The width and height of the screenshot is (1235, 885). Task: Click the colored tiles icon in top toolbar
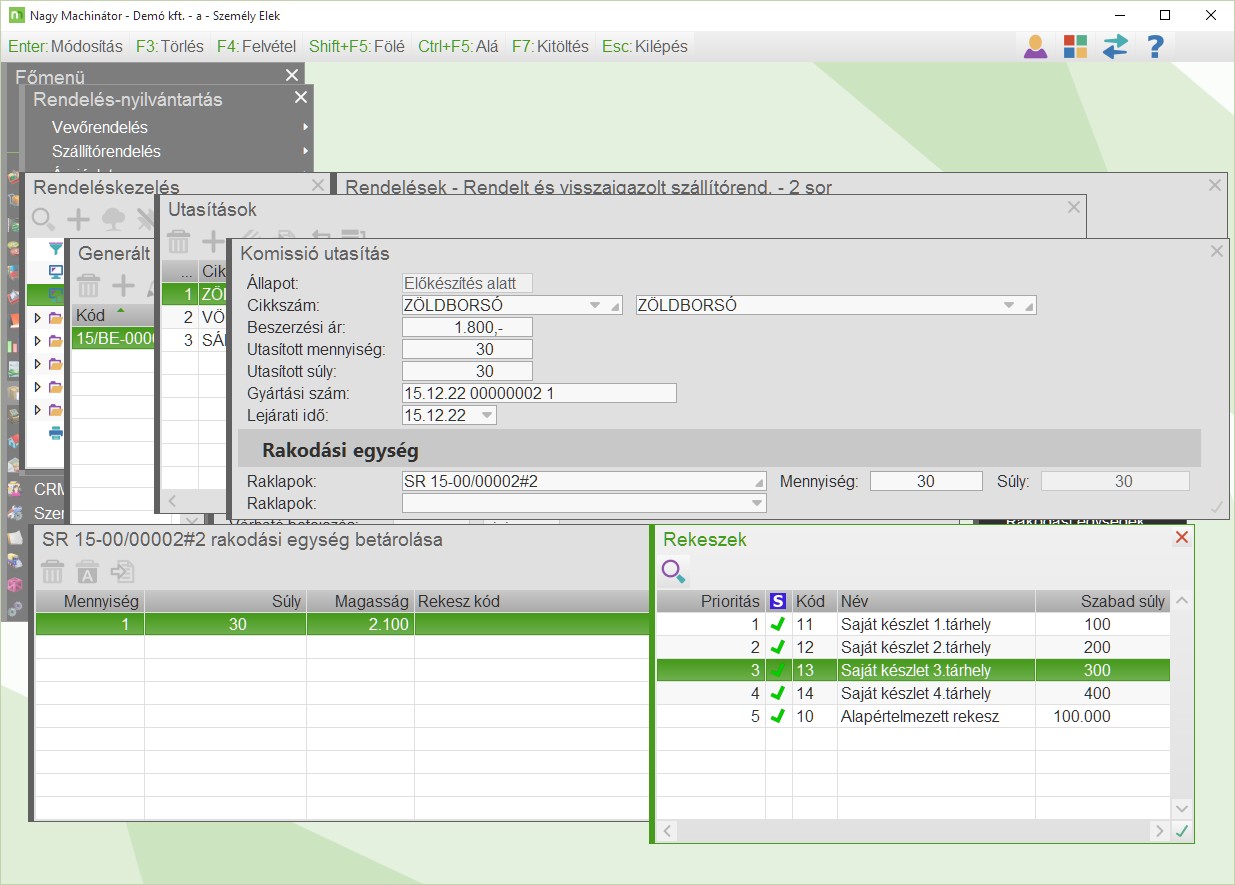tap(1075, 46)
